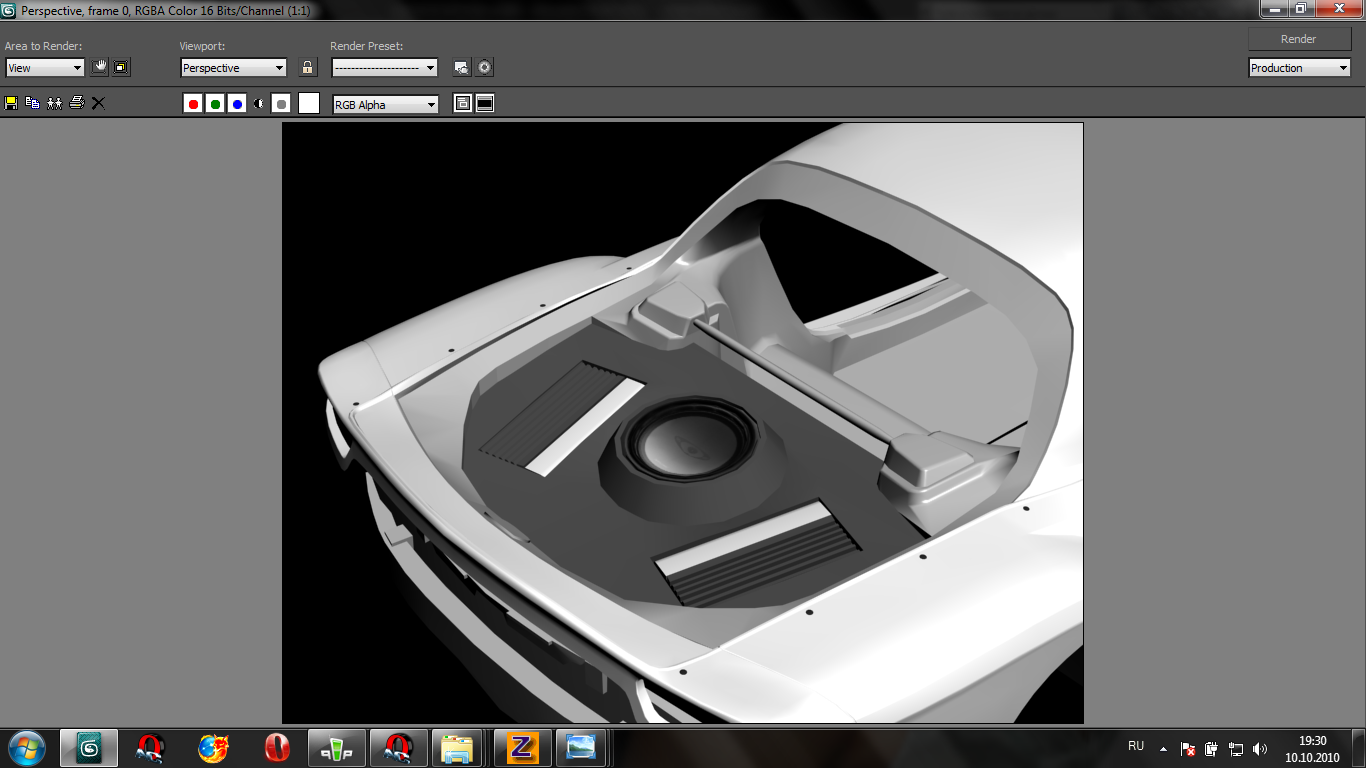Toggle the green channel display
The width and height of the screenshot is (1366, 768).
[215, 104]
